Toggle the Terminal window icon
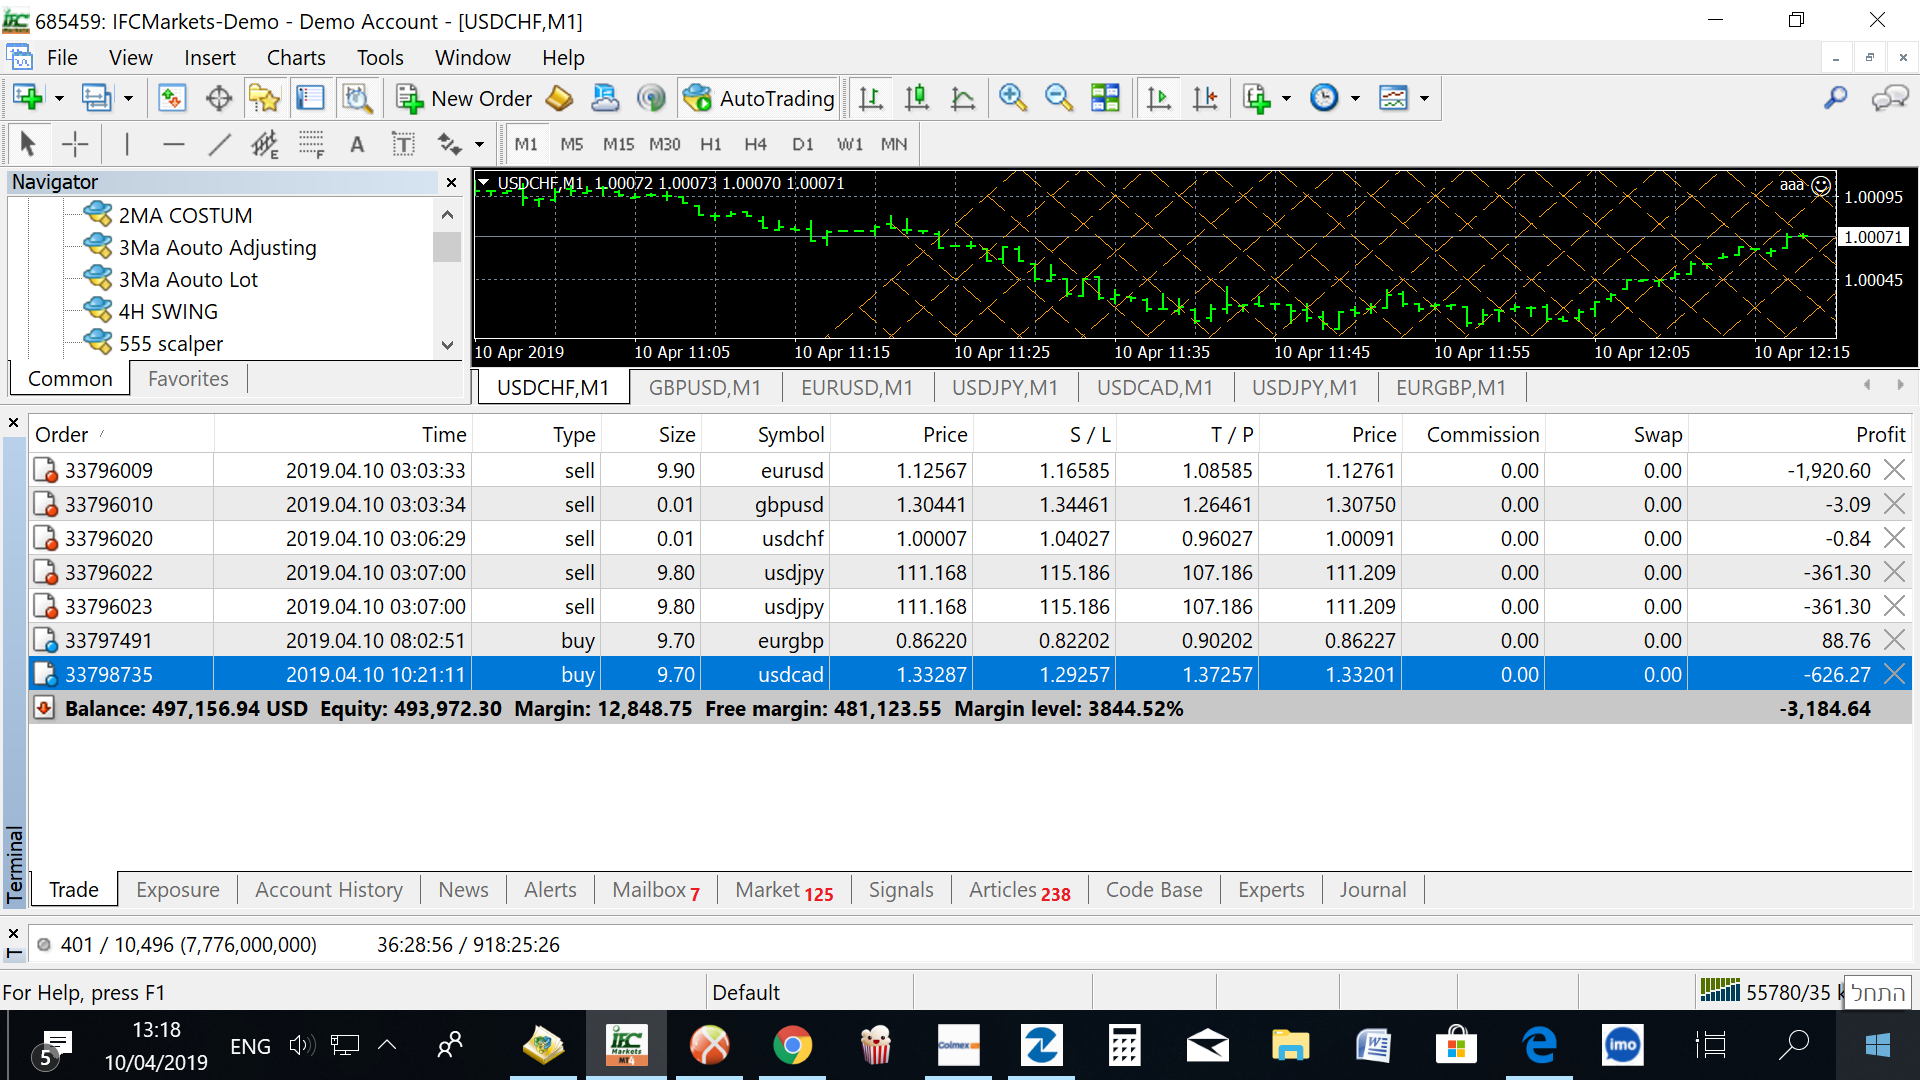The height and width of the screenshot is (1080, 1920). point(310,98)
